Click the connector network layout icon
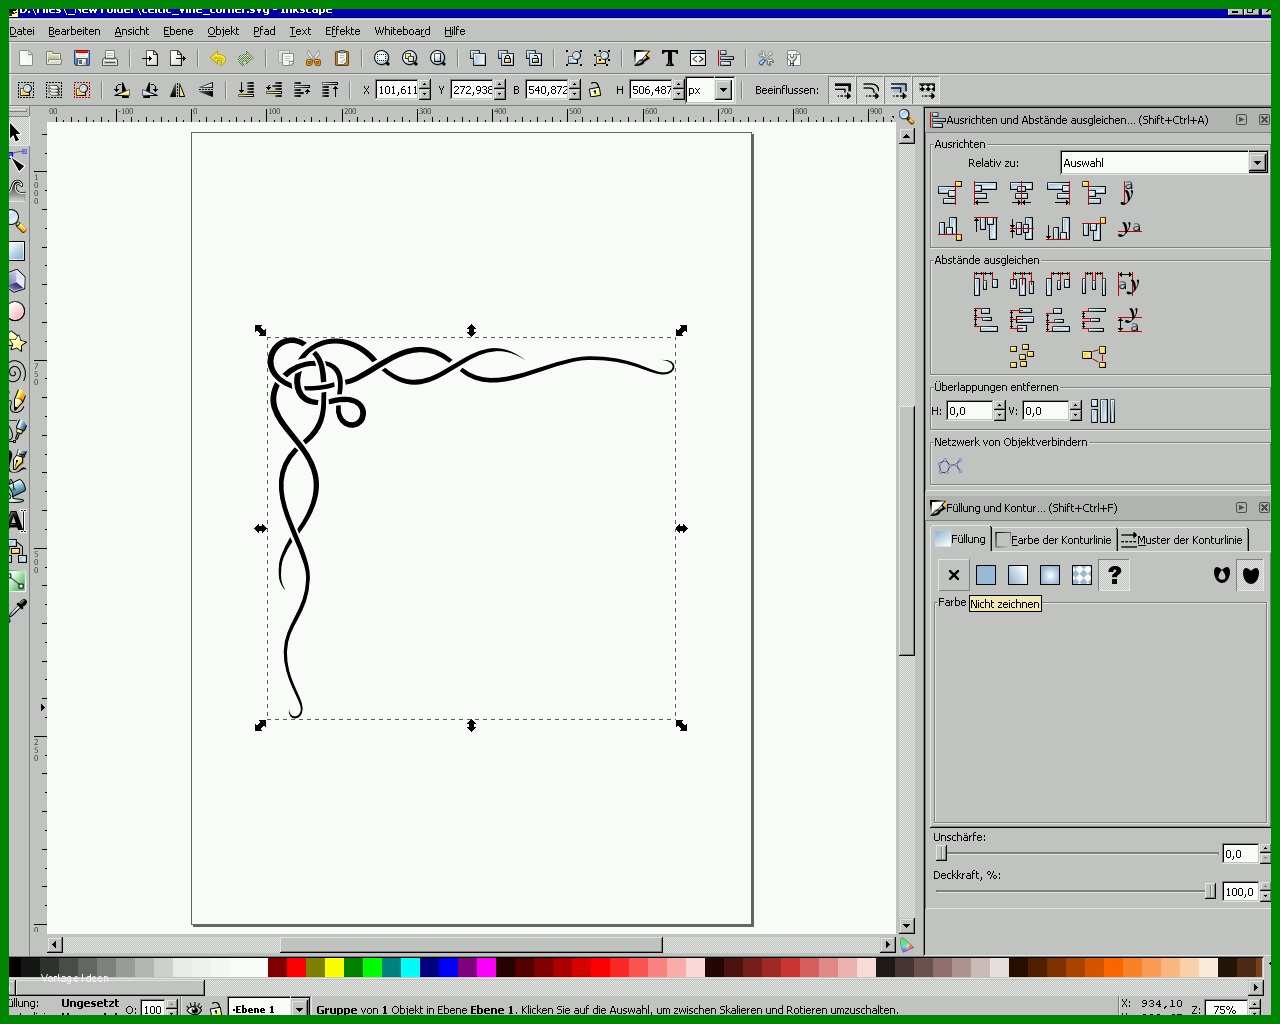 (950, 466)
